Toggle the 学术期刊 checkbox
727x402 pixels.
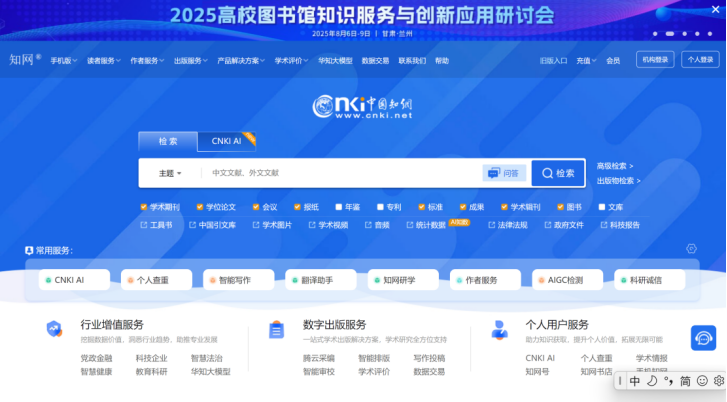[144, 207]
